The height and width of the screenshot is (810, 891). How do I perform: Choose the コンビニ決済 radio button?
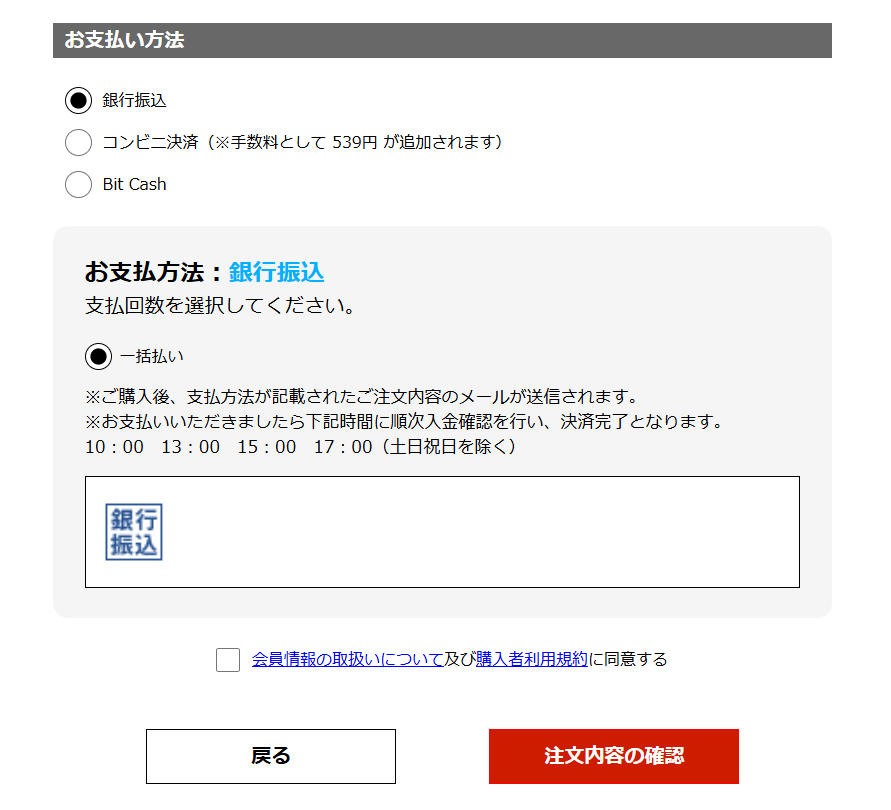click(78, 142)
